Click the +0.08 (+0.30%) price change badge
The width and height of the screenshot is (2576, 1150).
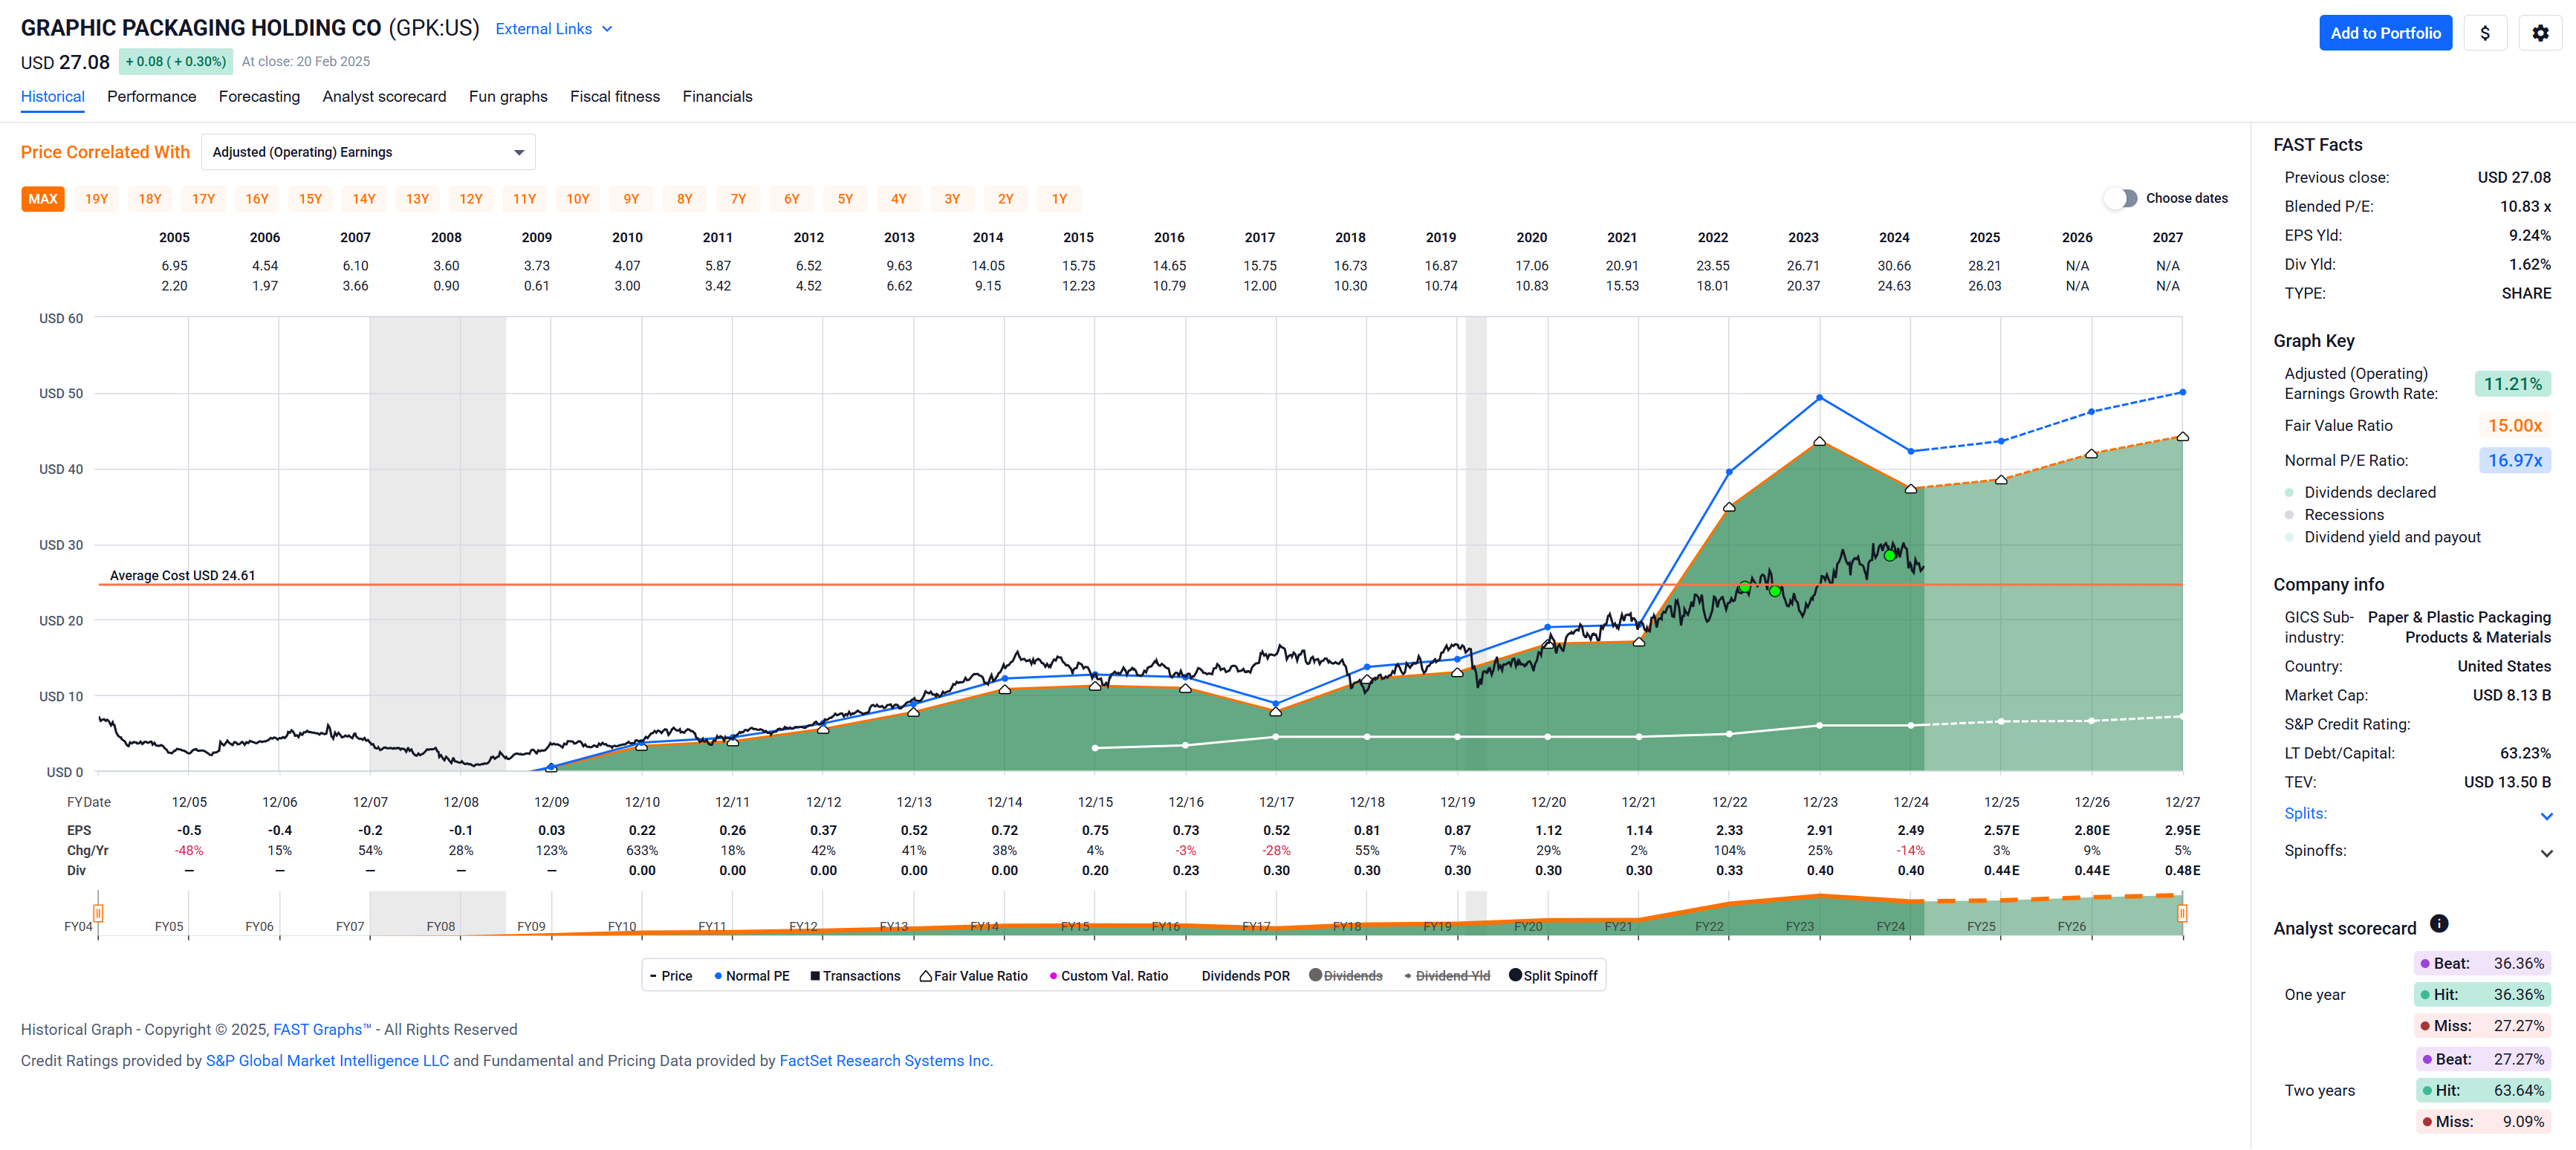coord(176,62)
